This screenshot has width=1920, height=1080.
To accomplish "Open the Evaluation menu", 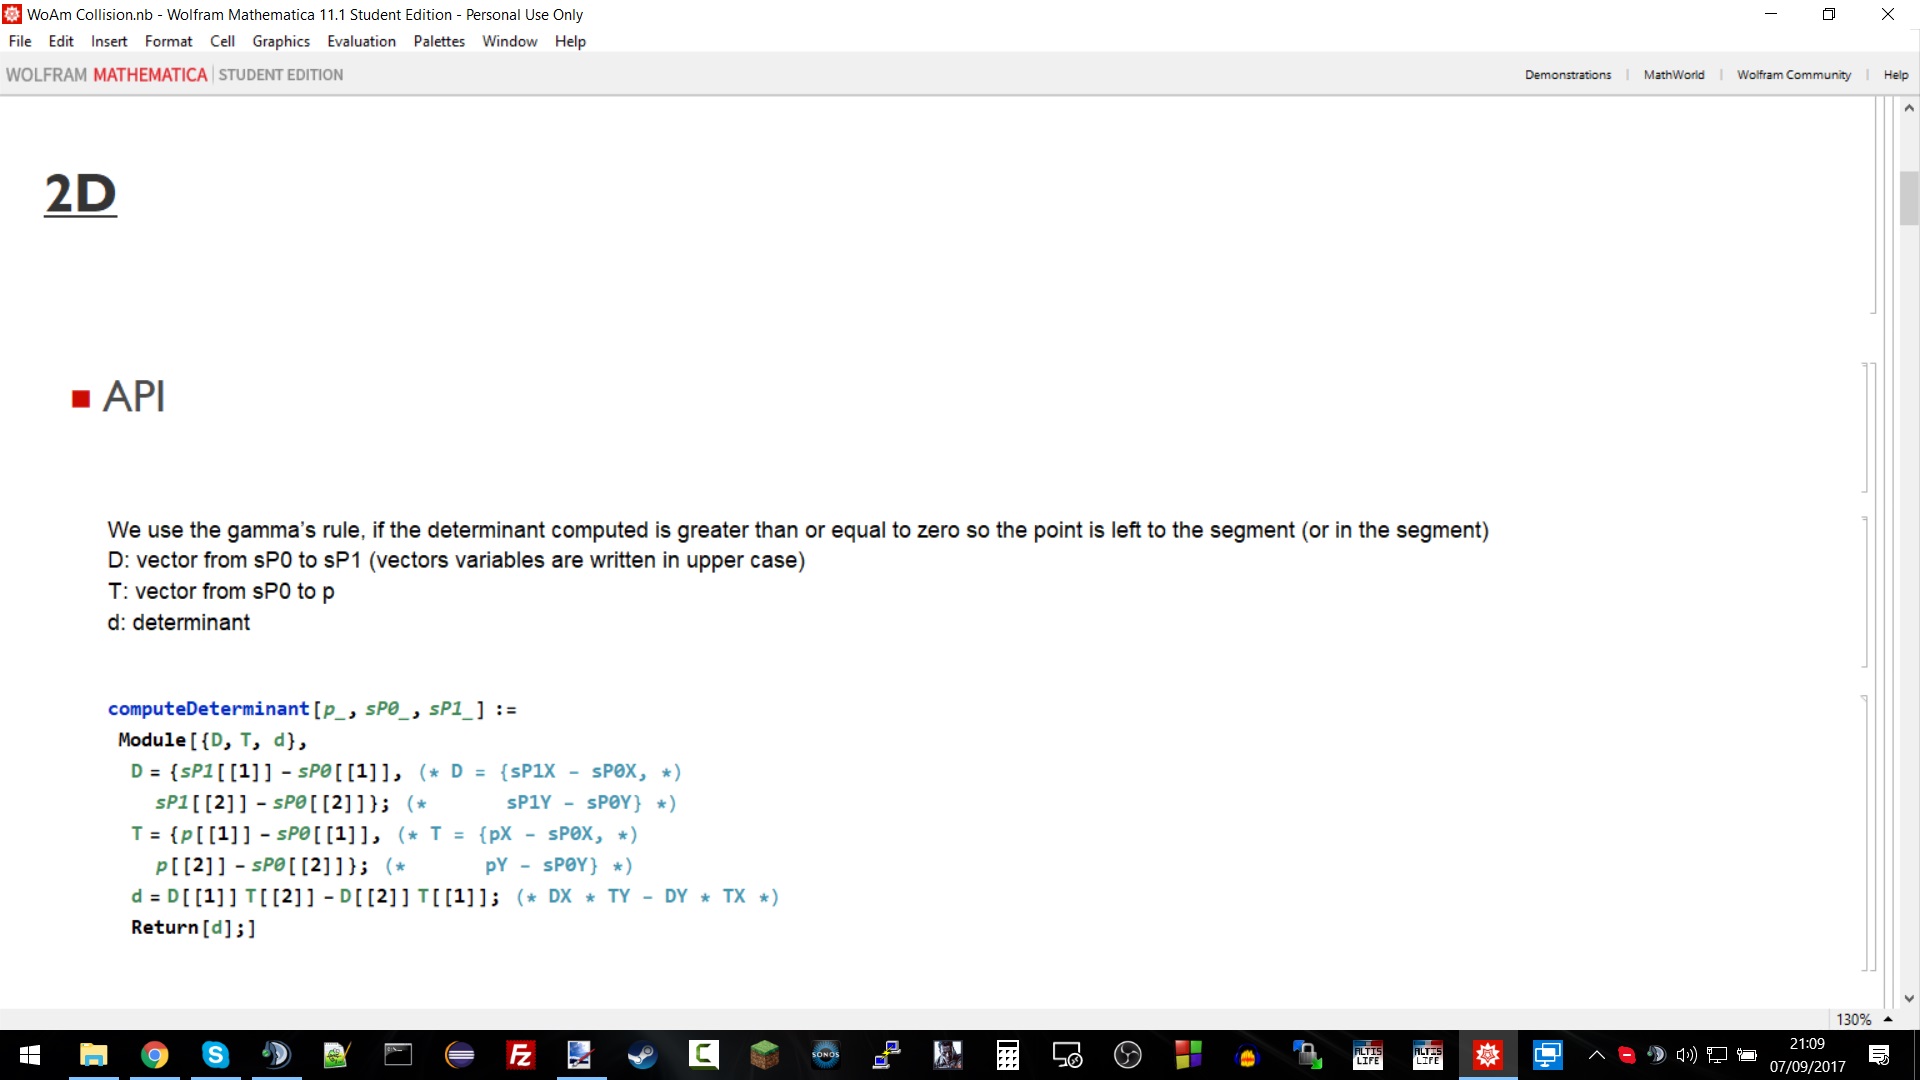I will pyautogui.click(x=361, y=41).
